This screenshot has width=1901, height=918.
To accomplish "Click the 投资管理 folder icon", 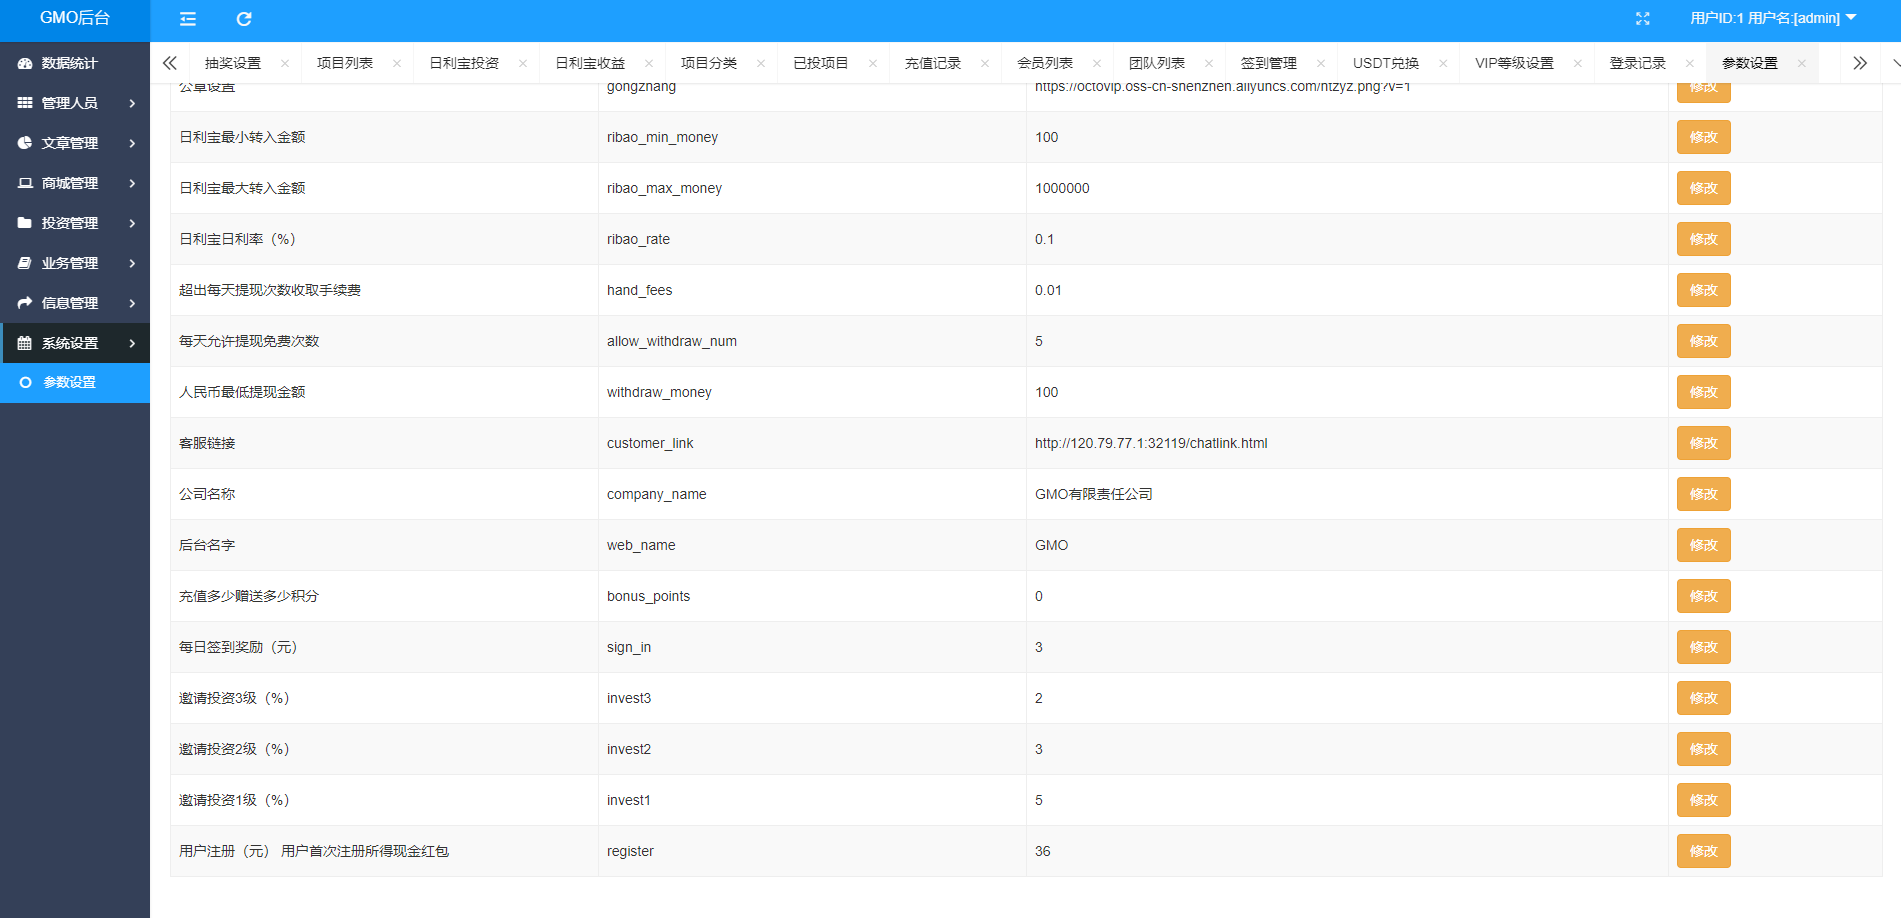I will (x=24, y=222).
